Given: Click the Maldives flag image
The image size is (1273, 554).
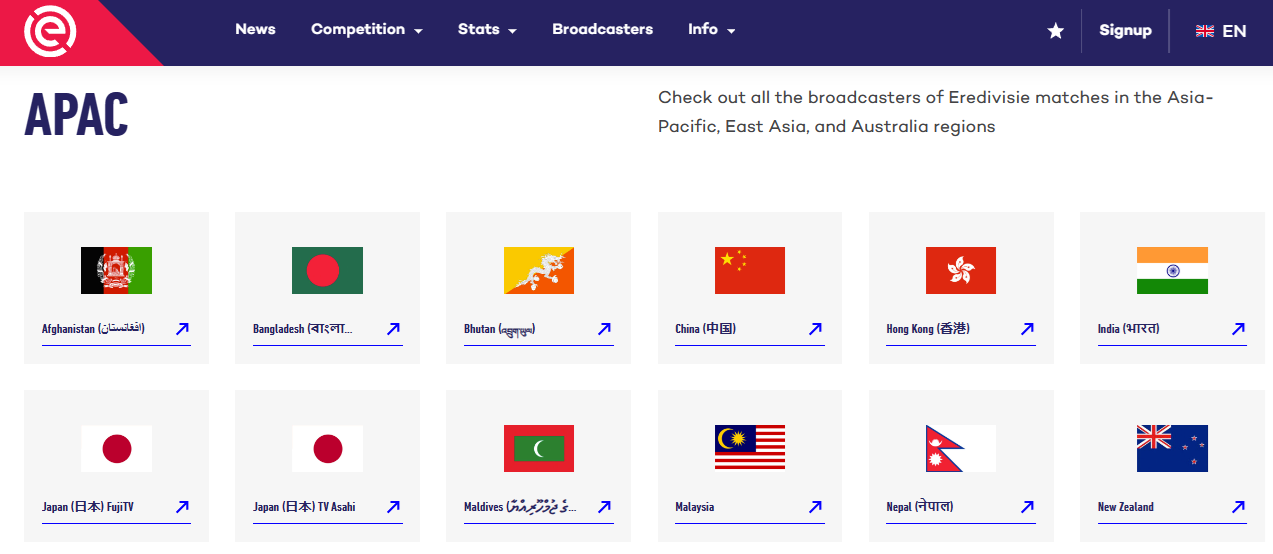Looking at the screenshot, I should coord(538,448).
